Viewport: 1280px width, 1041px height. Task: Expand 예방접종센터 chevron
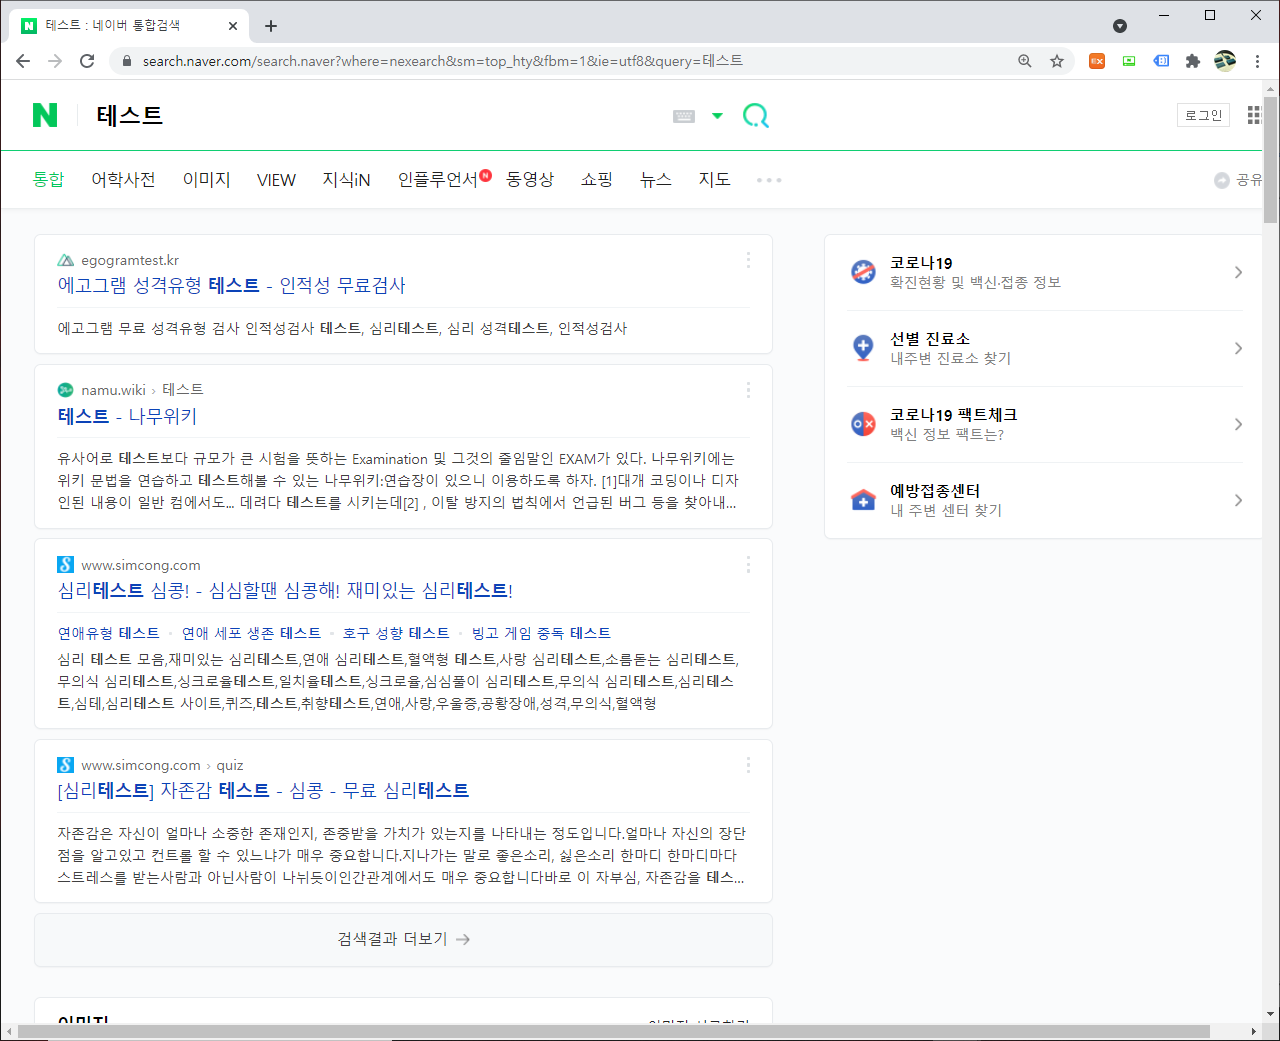1238,500
